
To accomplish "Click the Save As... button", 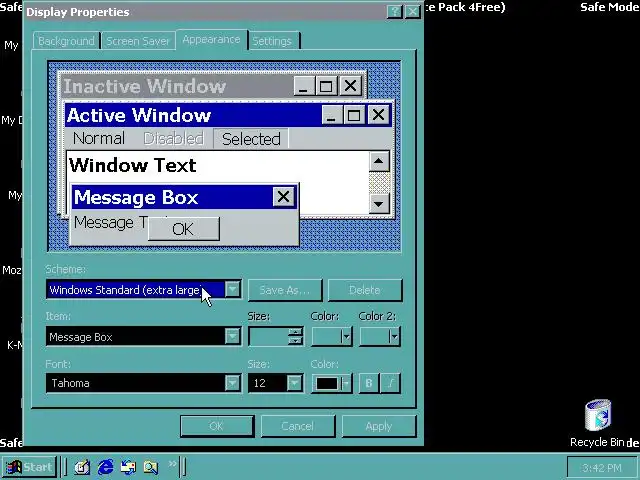I will (x=285, y=290).
